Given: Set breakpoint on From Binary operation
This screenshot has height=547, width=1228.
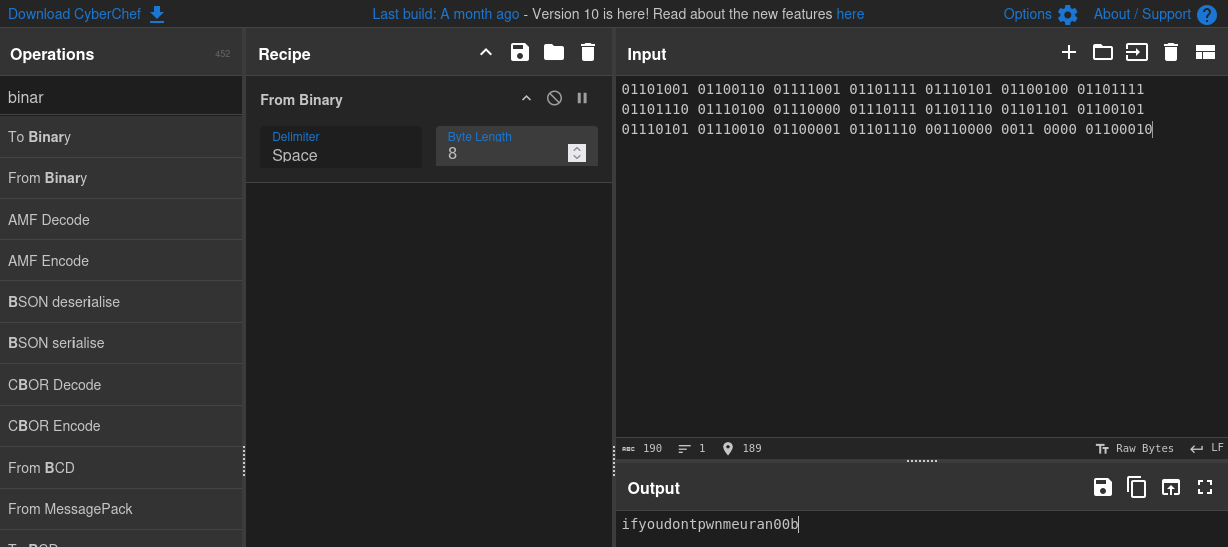Looking at the screenshot, I should (x=582, y=99).
